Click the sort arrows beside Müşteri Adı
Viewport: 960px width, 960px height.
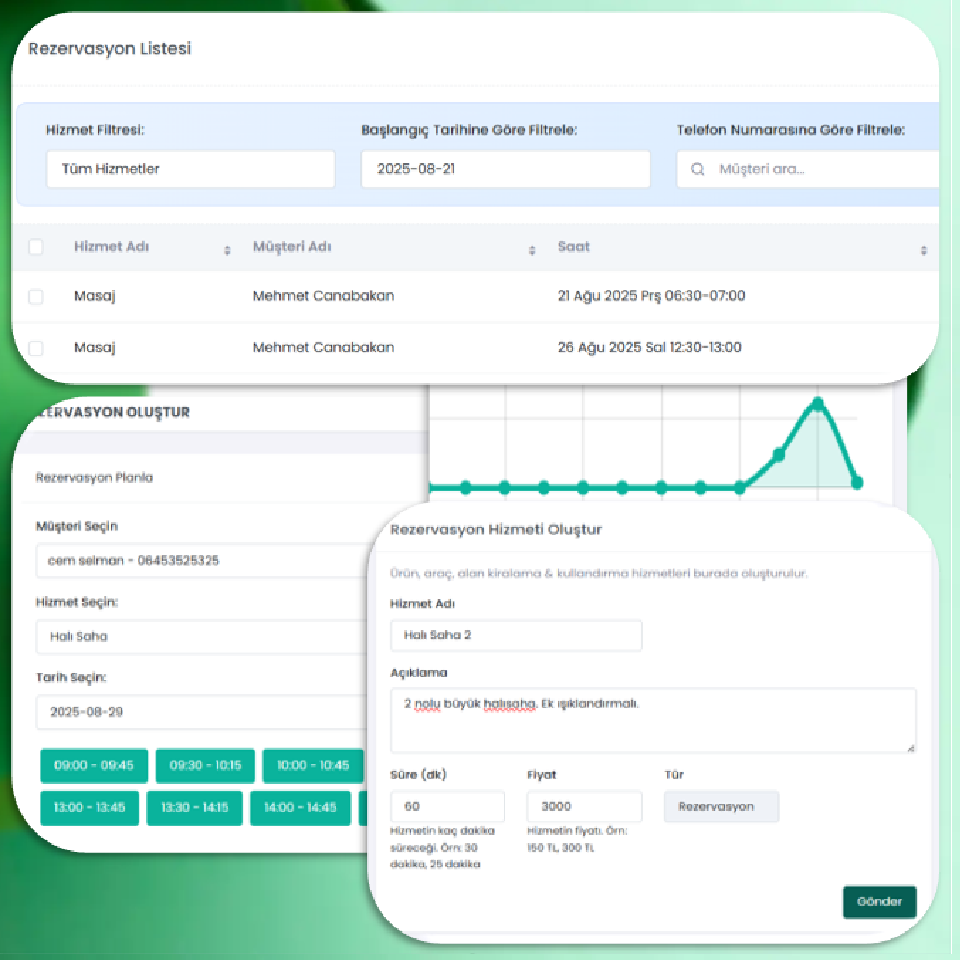coord(532,250)
